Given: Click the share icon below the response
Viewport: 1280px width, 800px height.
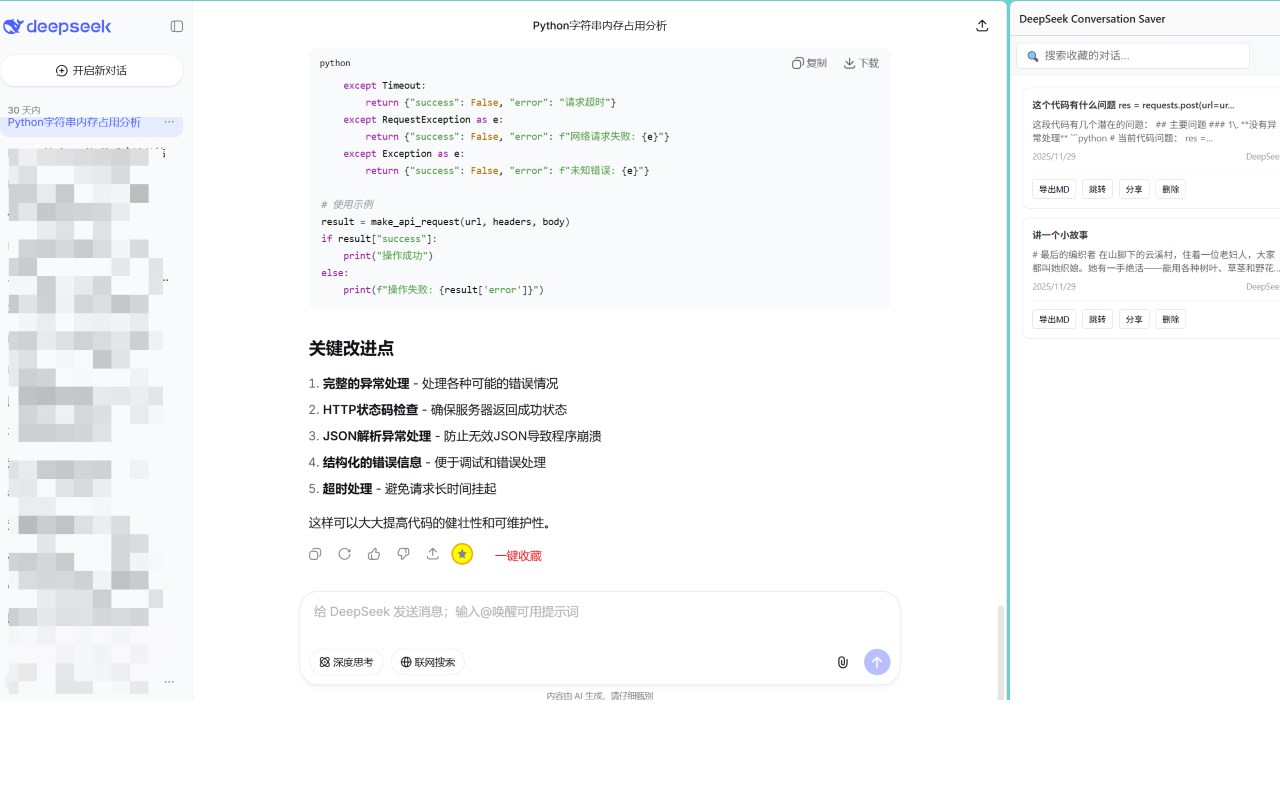Looking at the screenshot, I should click(433, 554).
